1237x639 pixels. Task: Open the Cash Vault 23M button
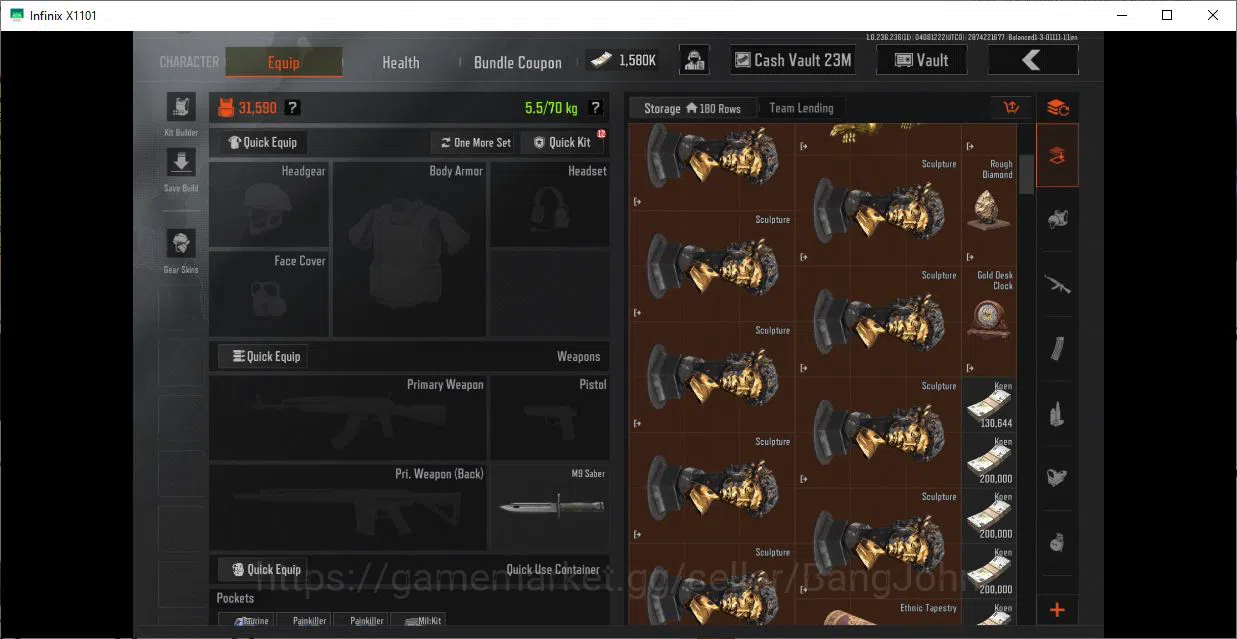(x=794, y=60)
